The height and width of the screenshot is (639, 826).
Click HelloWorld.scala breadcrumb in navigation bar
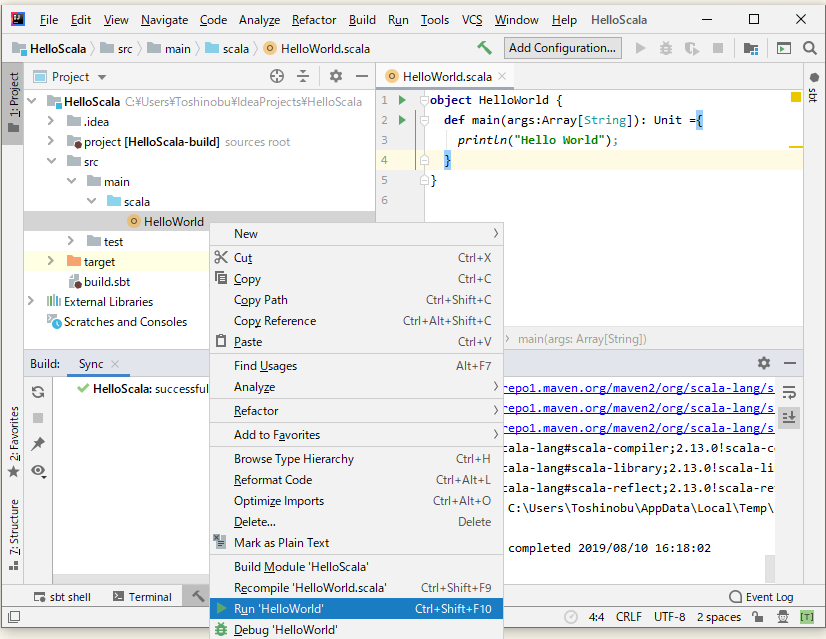coord(317,48)
